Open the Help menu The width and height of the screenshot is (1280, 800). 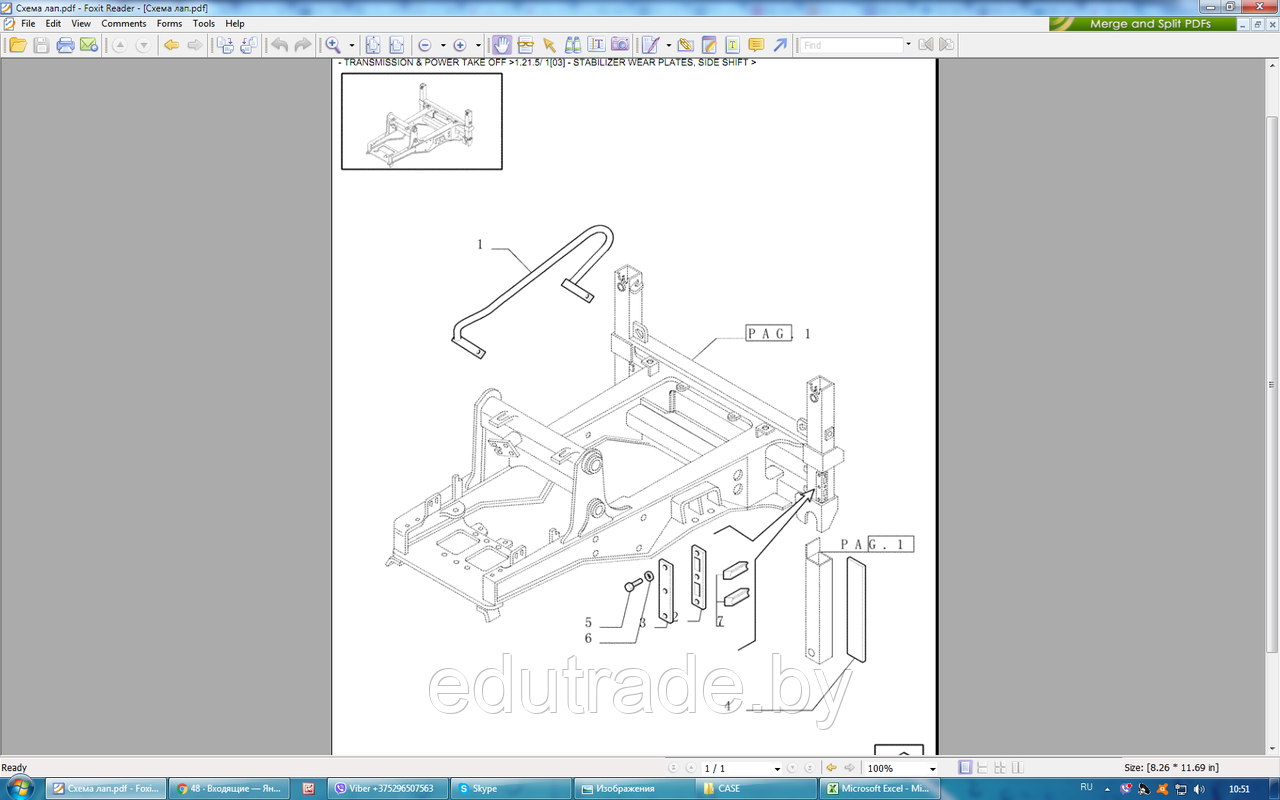[234, 23]
